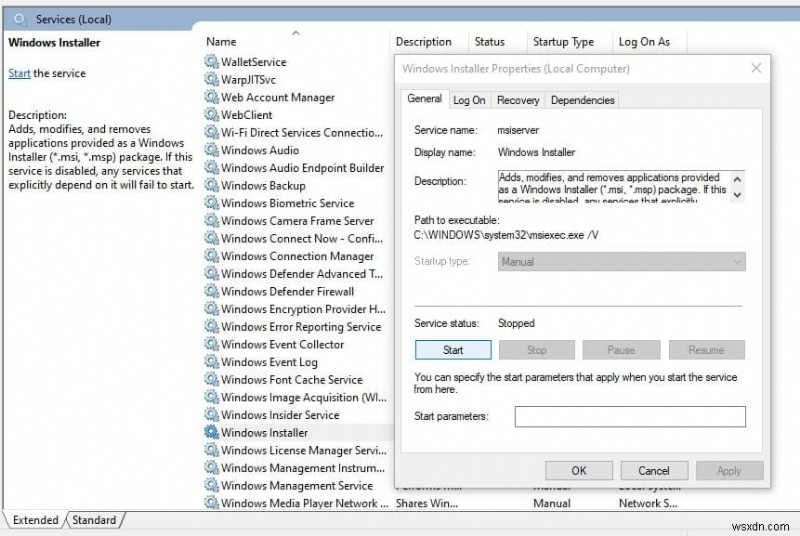Click the Stop service button

[x=537, y=350]
